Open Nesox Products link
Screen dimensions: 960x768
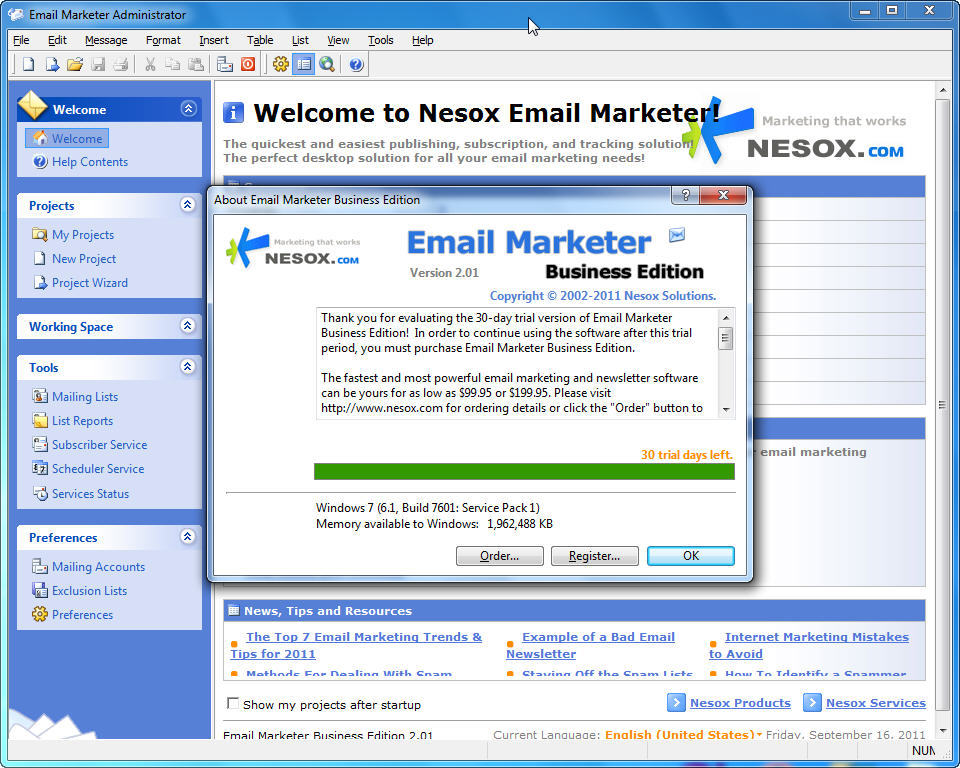click(x=740, y=702)
